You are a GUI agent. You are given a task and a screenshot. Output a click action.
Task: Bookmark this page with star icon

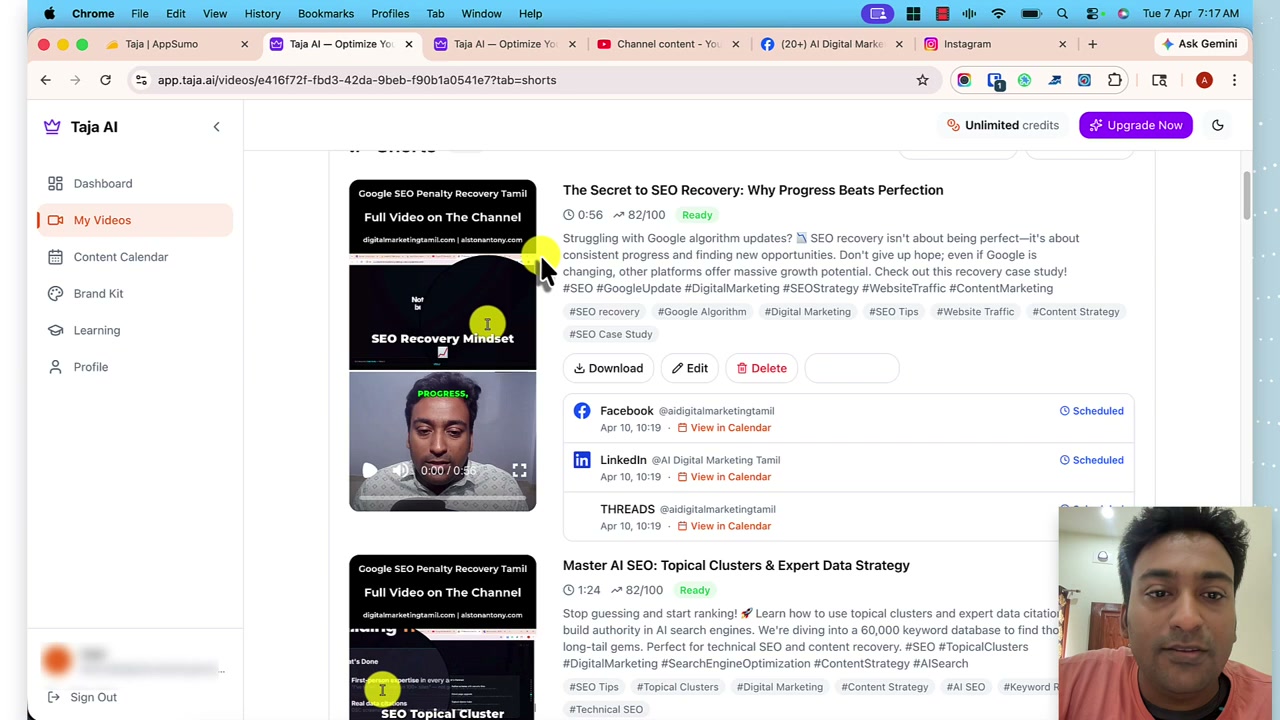(x=922, y=80)
